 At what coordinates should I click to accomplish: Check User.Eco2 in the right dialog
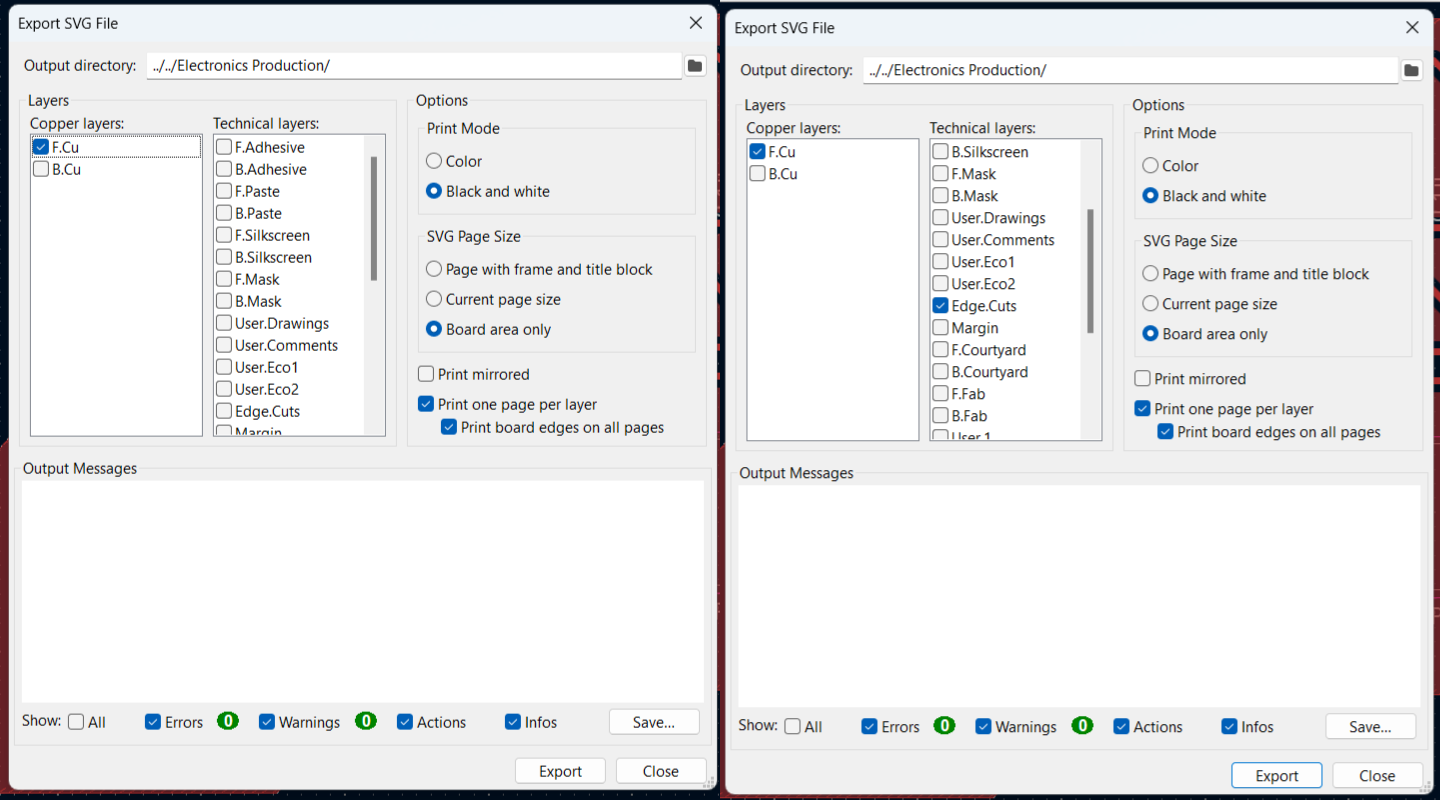click(940, 284)
